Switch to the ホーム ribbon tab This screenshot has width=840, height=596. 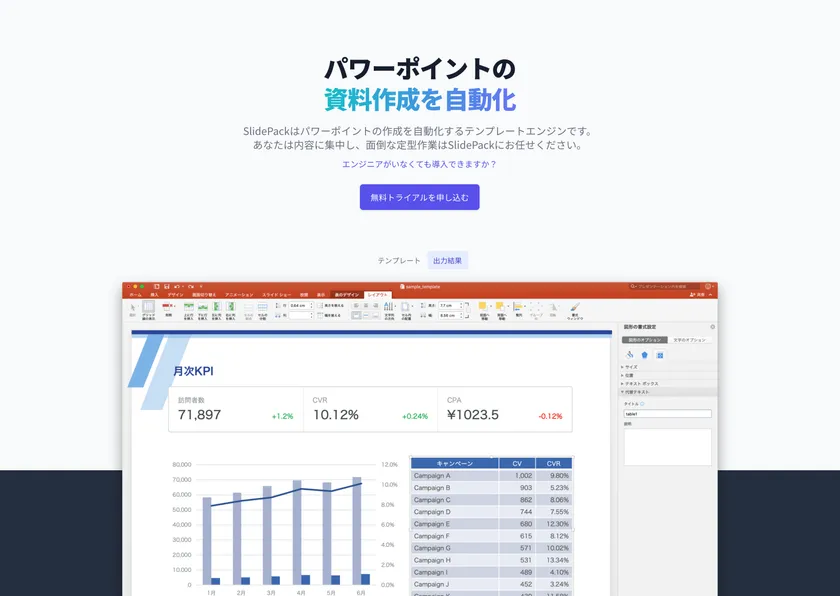pos(136,295)
